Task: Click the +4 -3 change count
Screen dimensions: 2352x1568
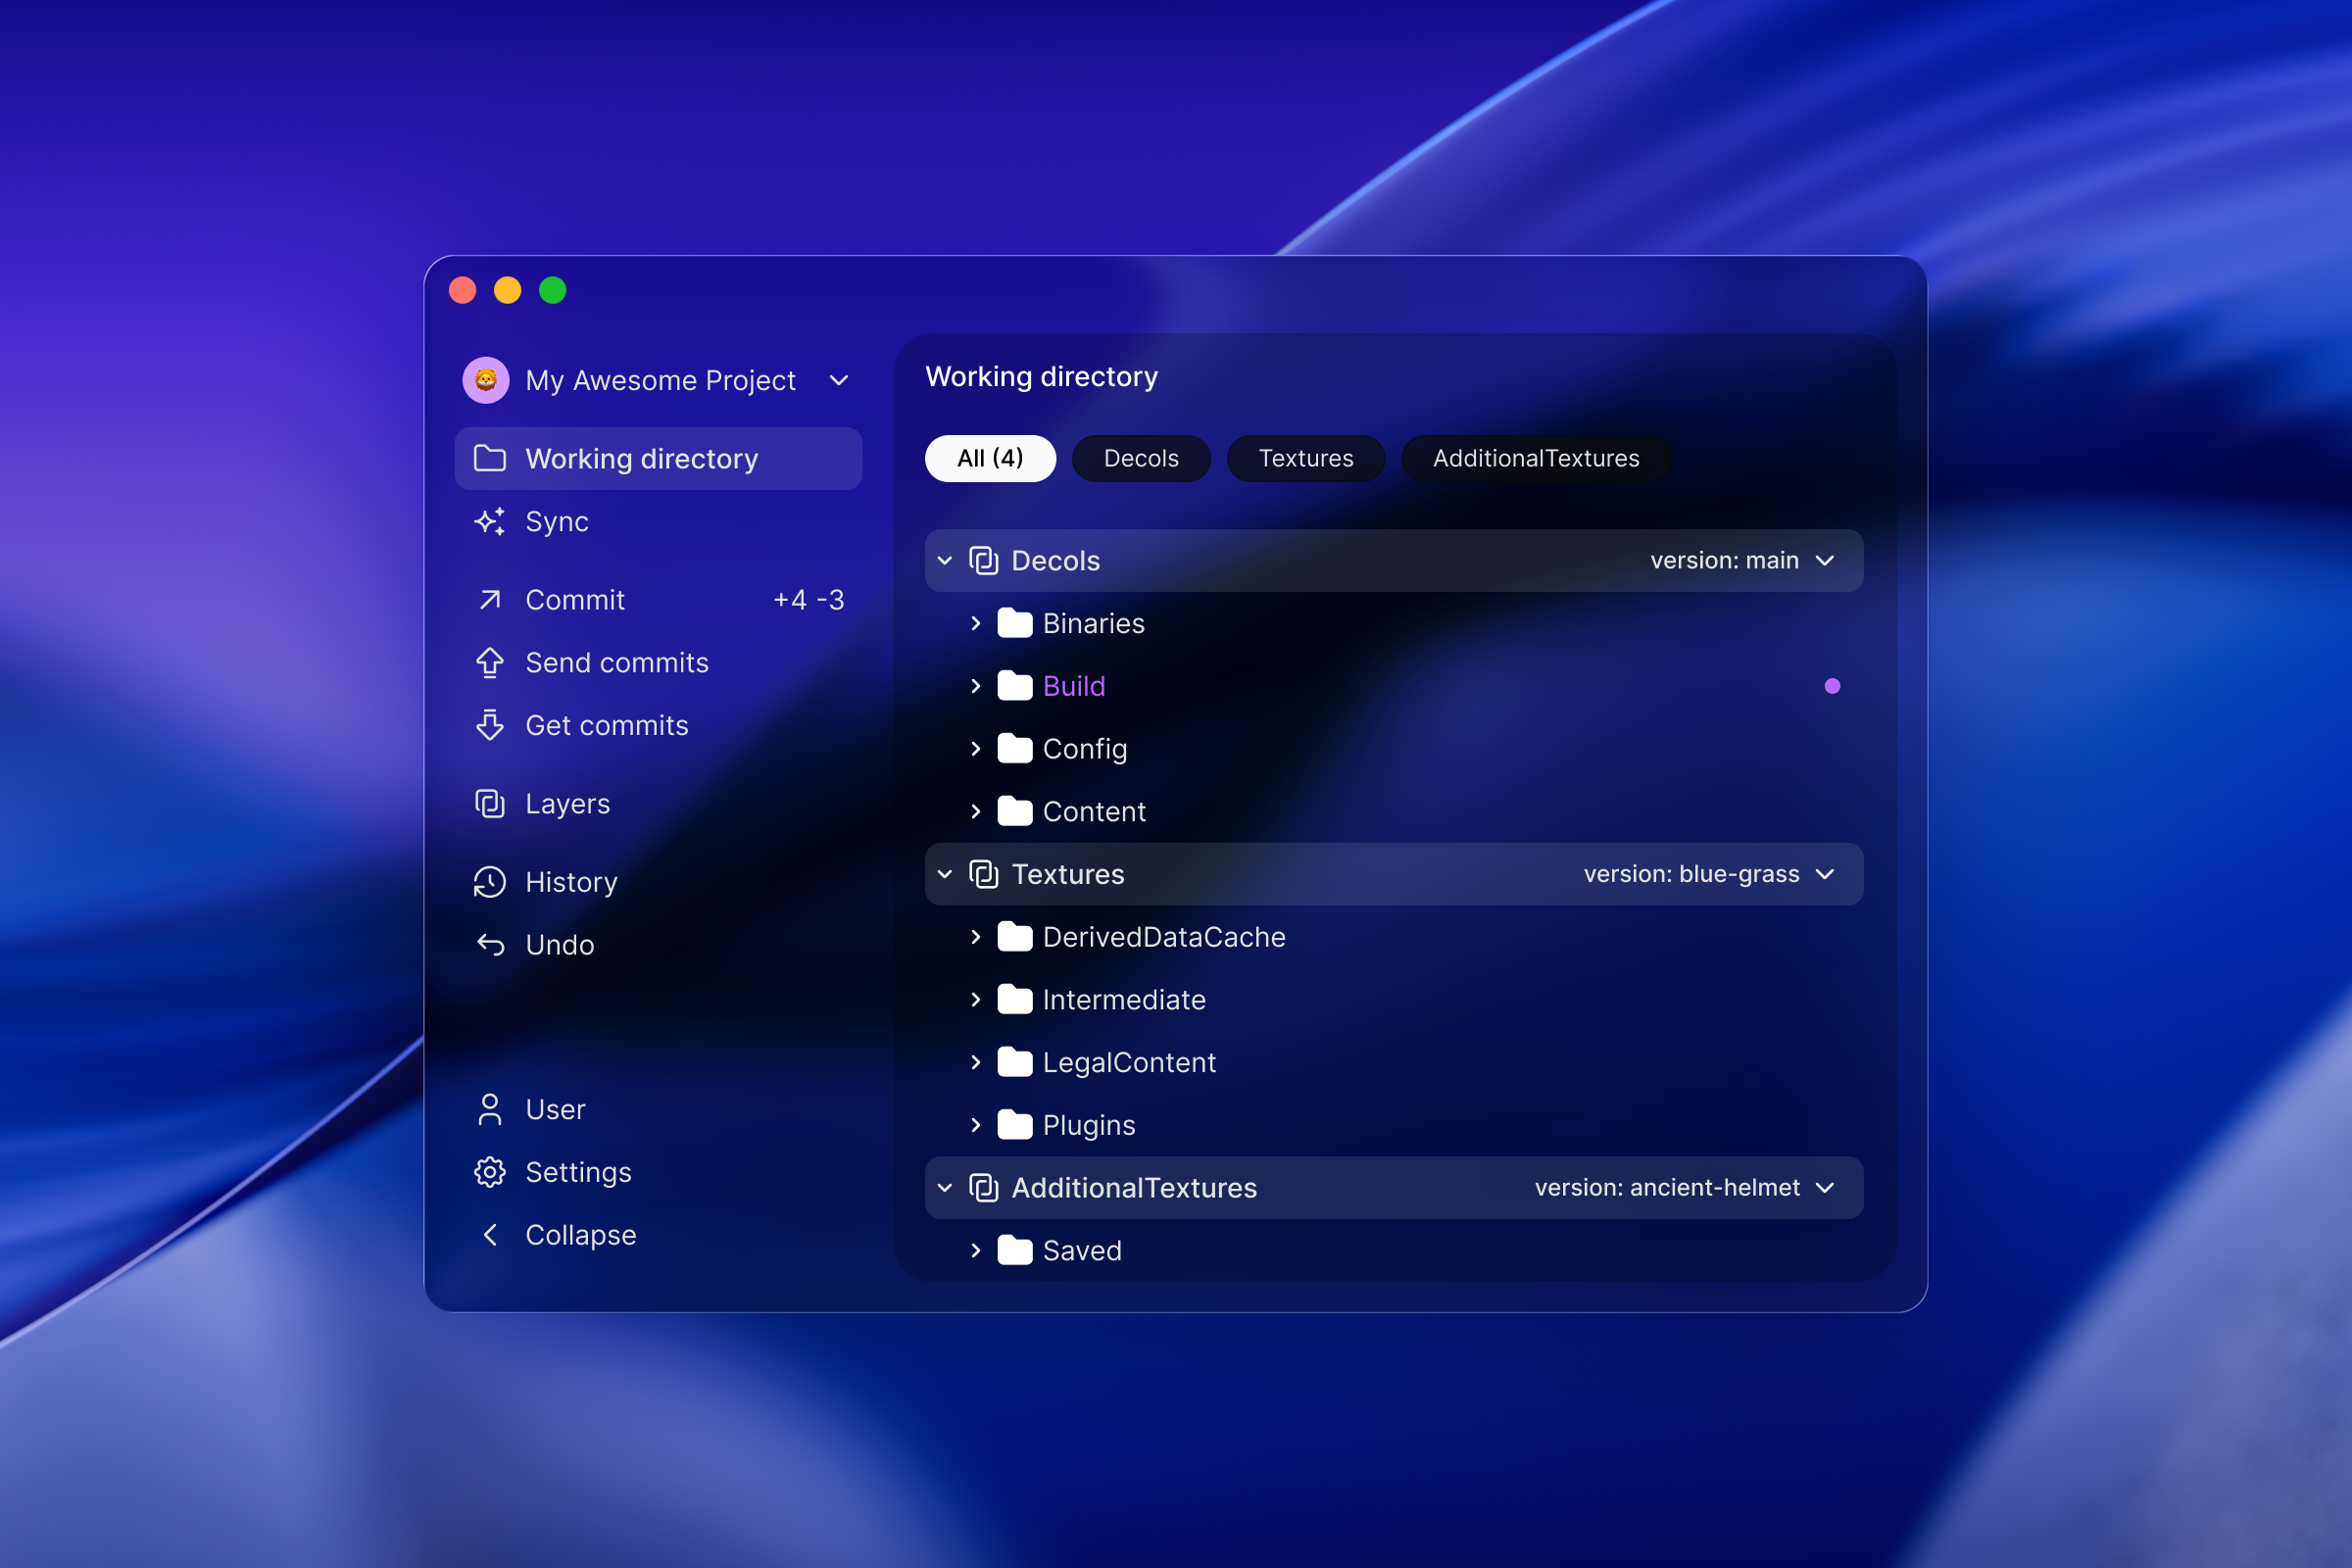Action: pyautogui.click(x=809, y=600)
